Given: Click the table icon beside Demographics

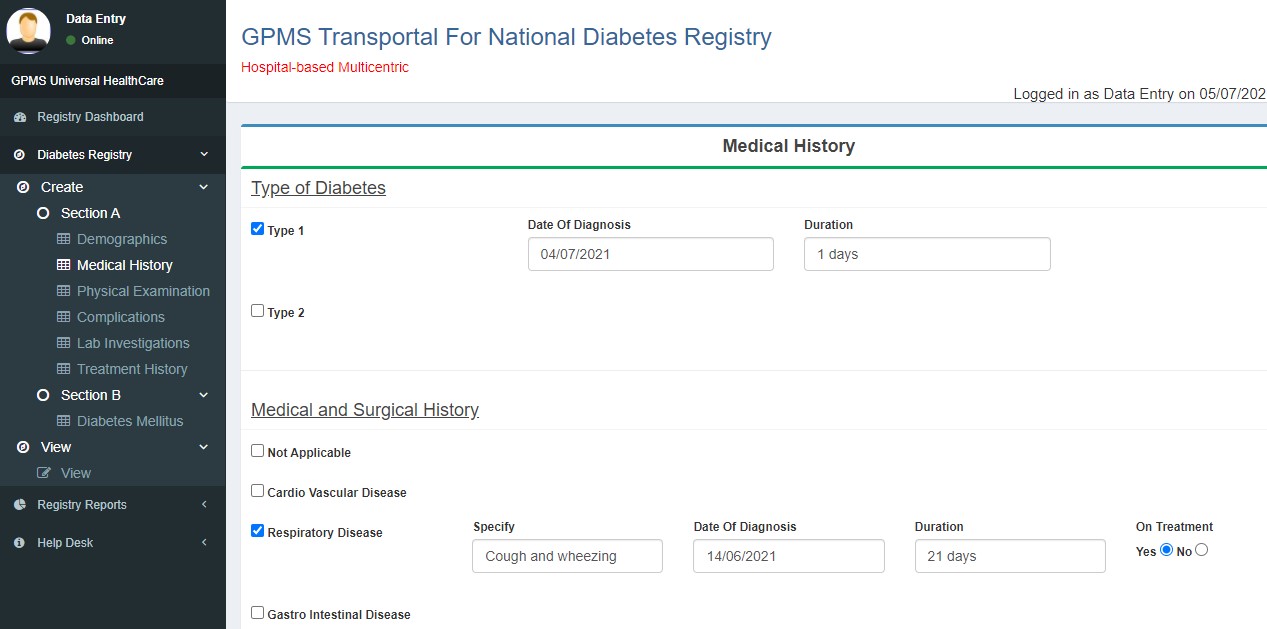Looking at the screenshot, I should pyautogui.click(x=64, y=239).
